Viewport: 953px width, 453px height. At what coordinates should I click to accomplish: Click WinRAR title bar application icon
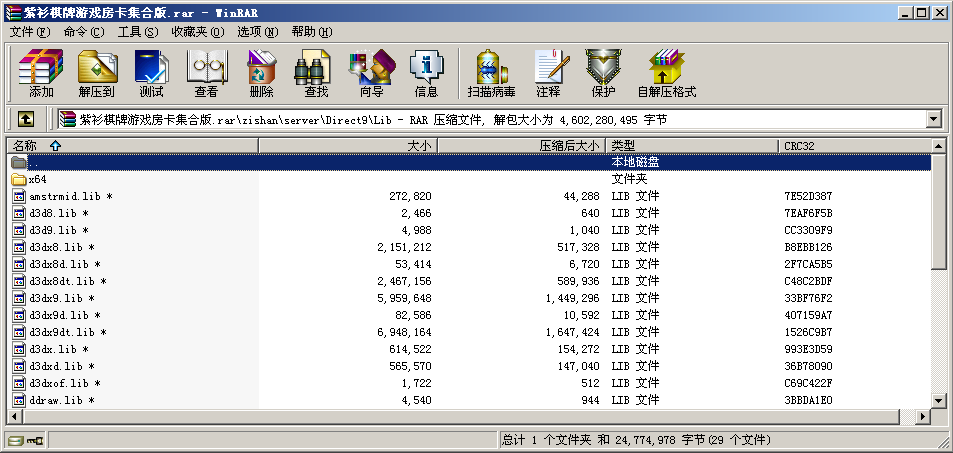13,13
